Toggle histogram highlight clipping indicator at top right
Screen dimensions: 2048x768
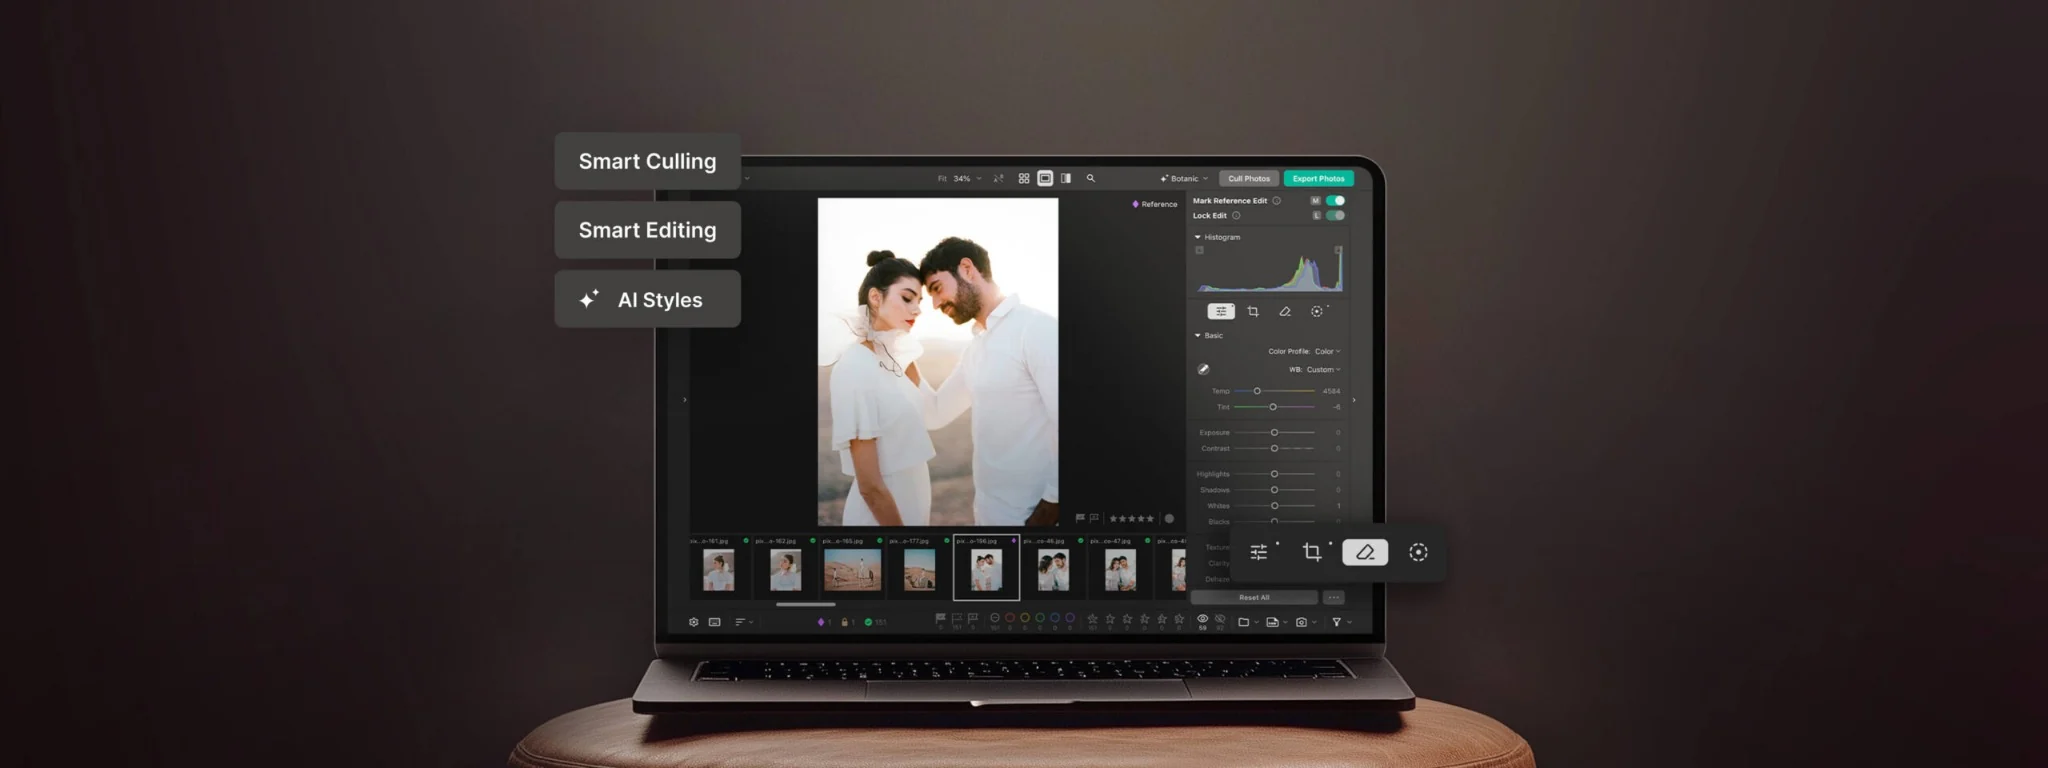click(1338, 250)
